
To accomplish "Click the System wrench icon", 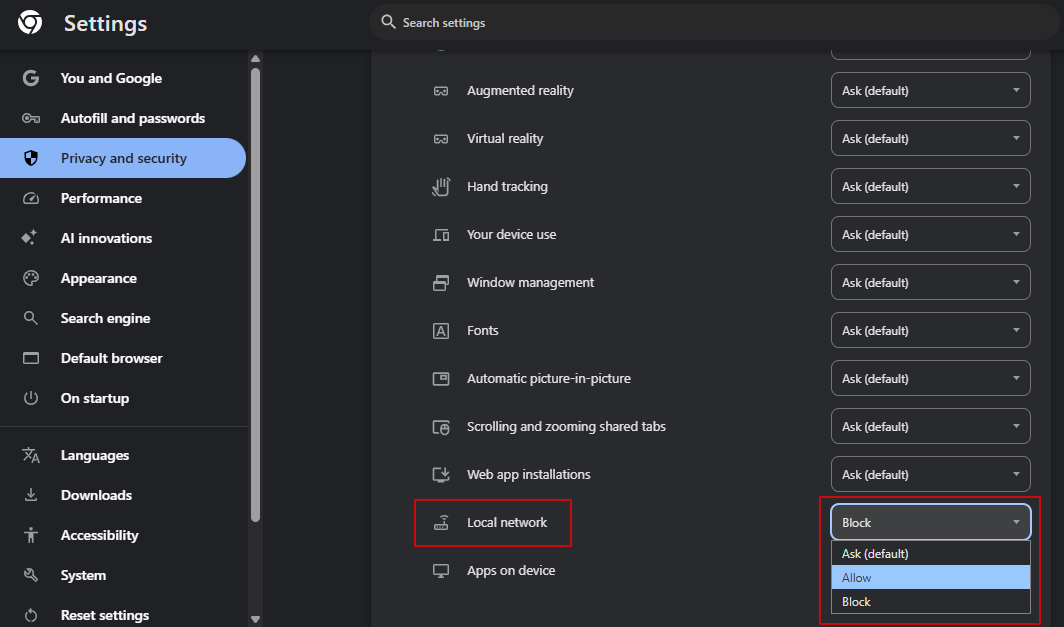I will coord(31,575).
